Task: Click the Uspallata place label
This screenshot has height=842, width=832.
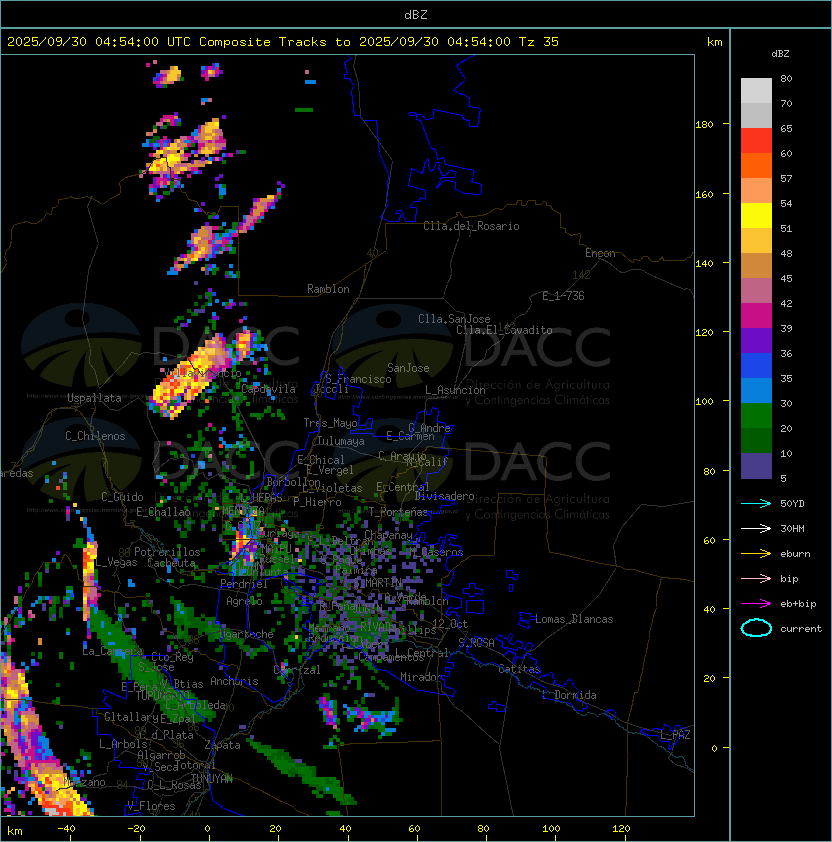Action: point(94,398)
